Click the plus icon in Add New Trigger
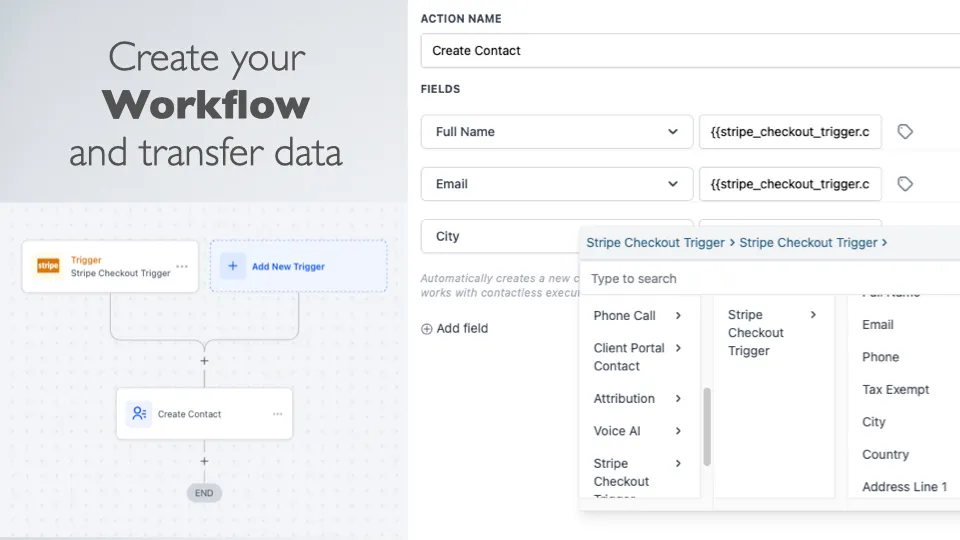The image size is (960, 540). pos(233,266)
